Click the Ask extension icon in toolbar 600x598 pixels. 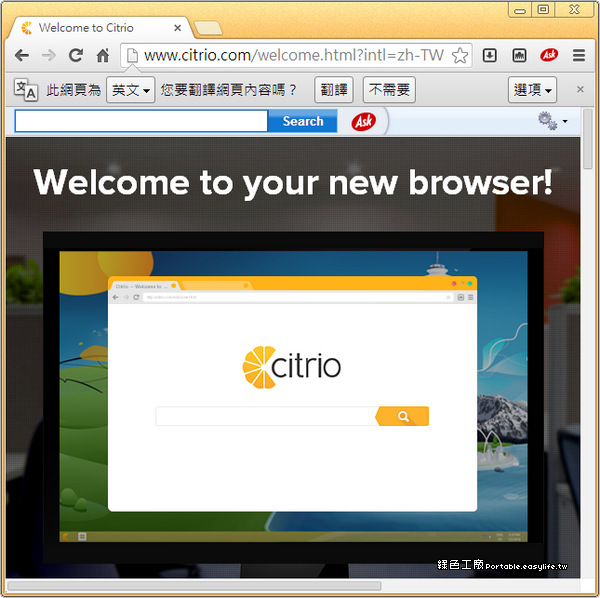[x=549, y=55]
